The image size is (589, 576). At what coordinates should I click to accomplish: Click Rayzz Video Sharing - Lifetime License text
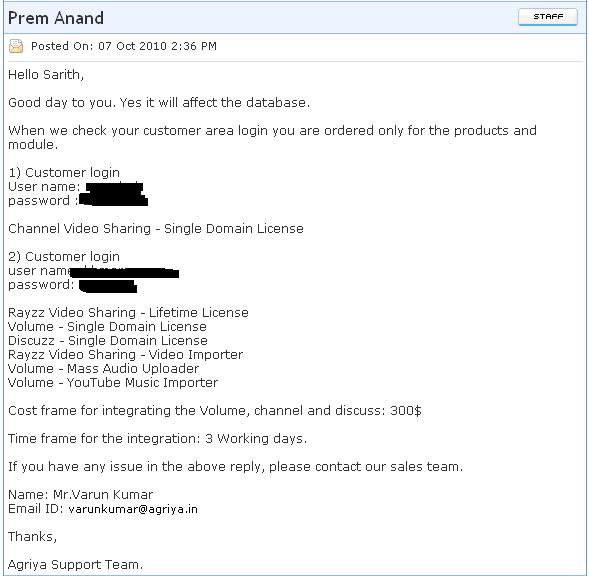click(x=128, y=313)
